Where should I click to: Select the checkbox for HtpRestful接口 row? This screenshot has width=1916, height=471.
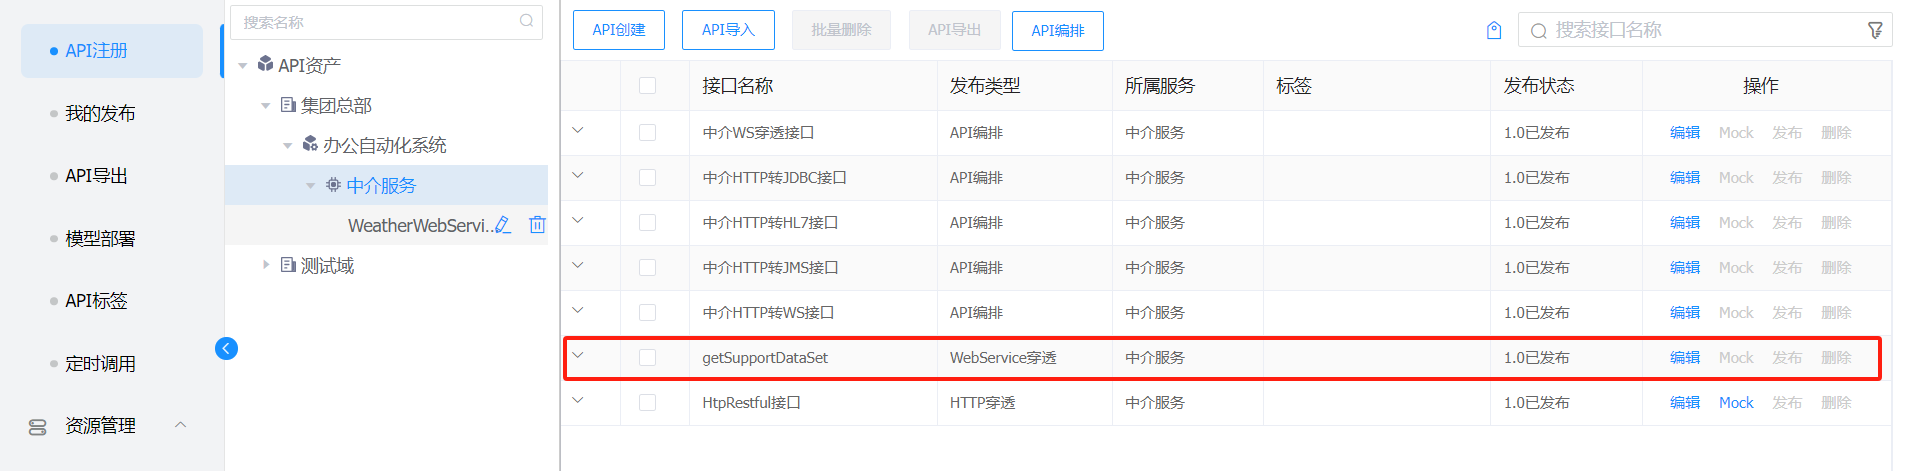click(648, 403)
